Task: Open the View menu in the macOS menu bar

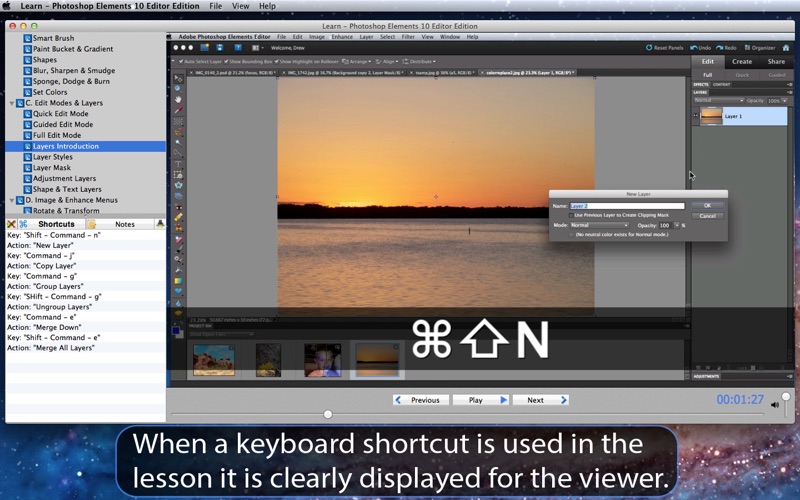Action: click(240, 6)
